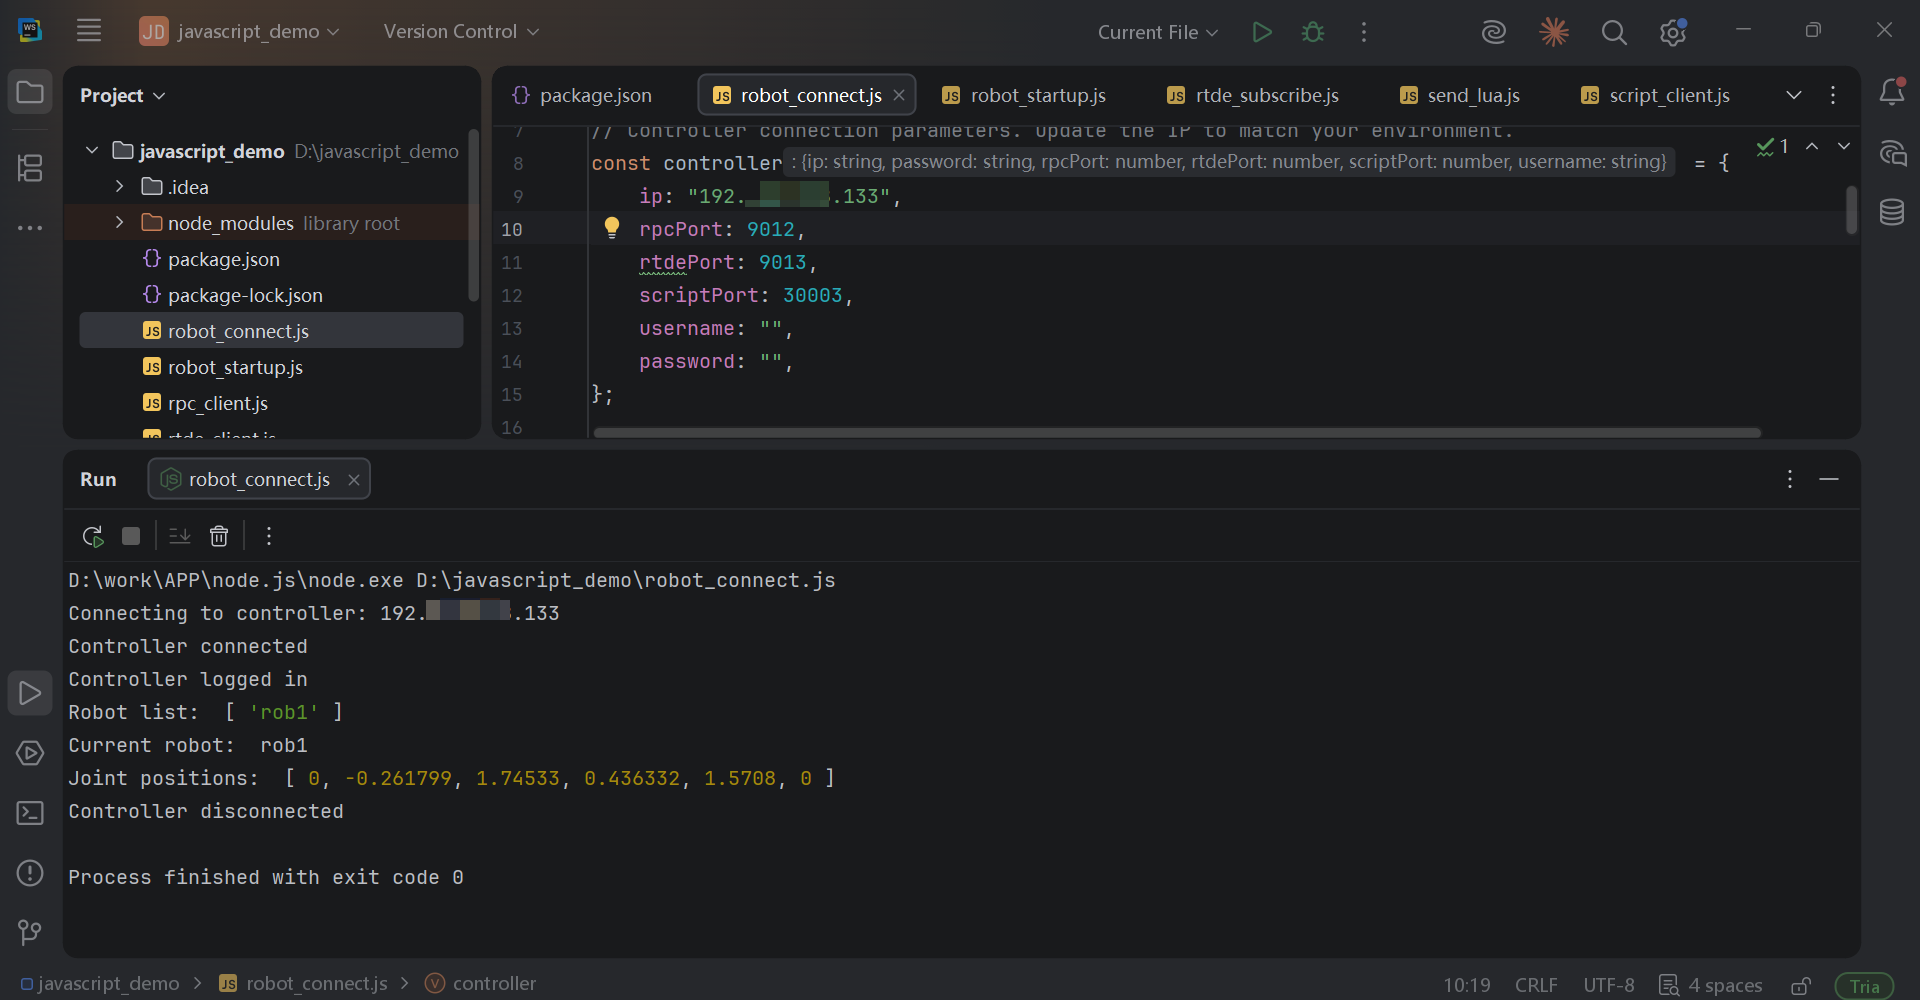Image resolution: width=1920 pixels, height=1000 pixels.
Task: Rerun robot_connect.js in Run panel
Action: [x=93, y=536]
